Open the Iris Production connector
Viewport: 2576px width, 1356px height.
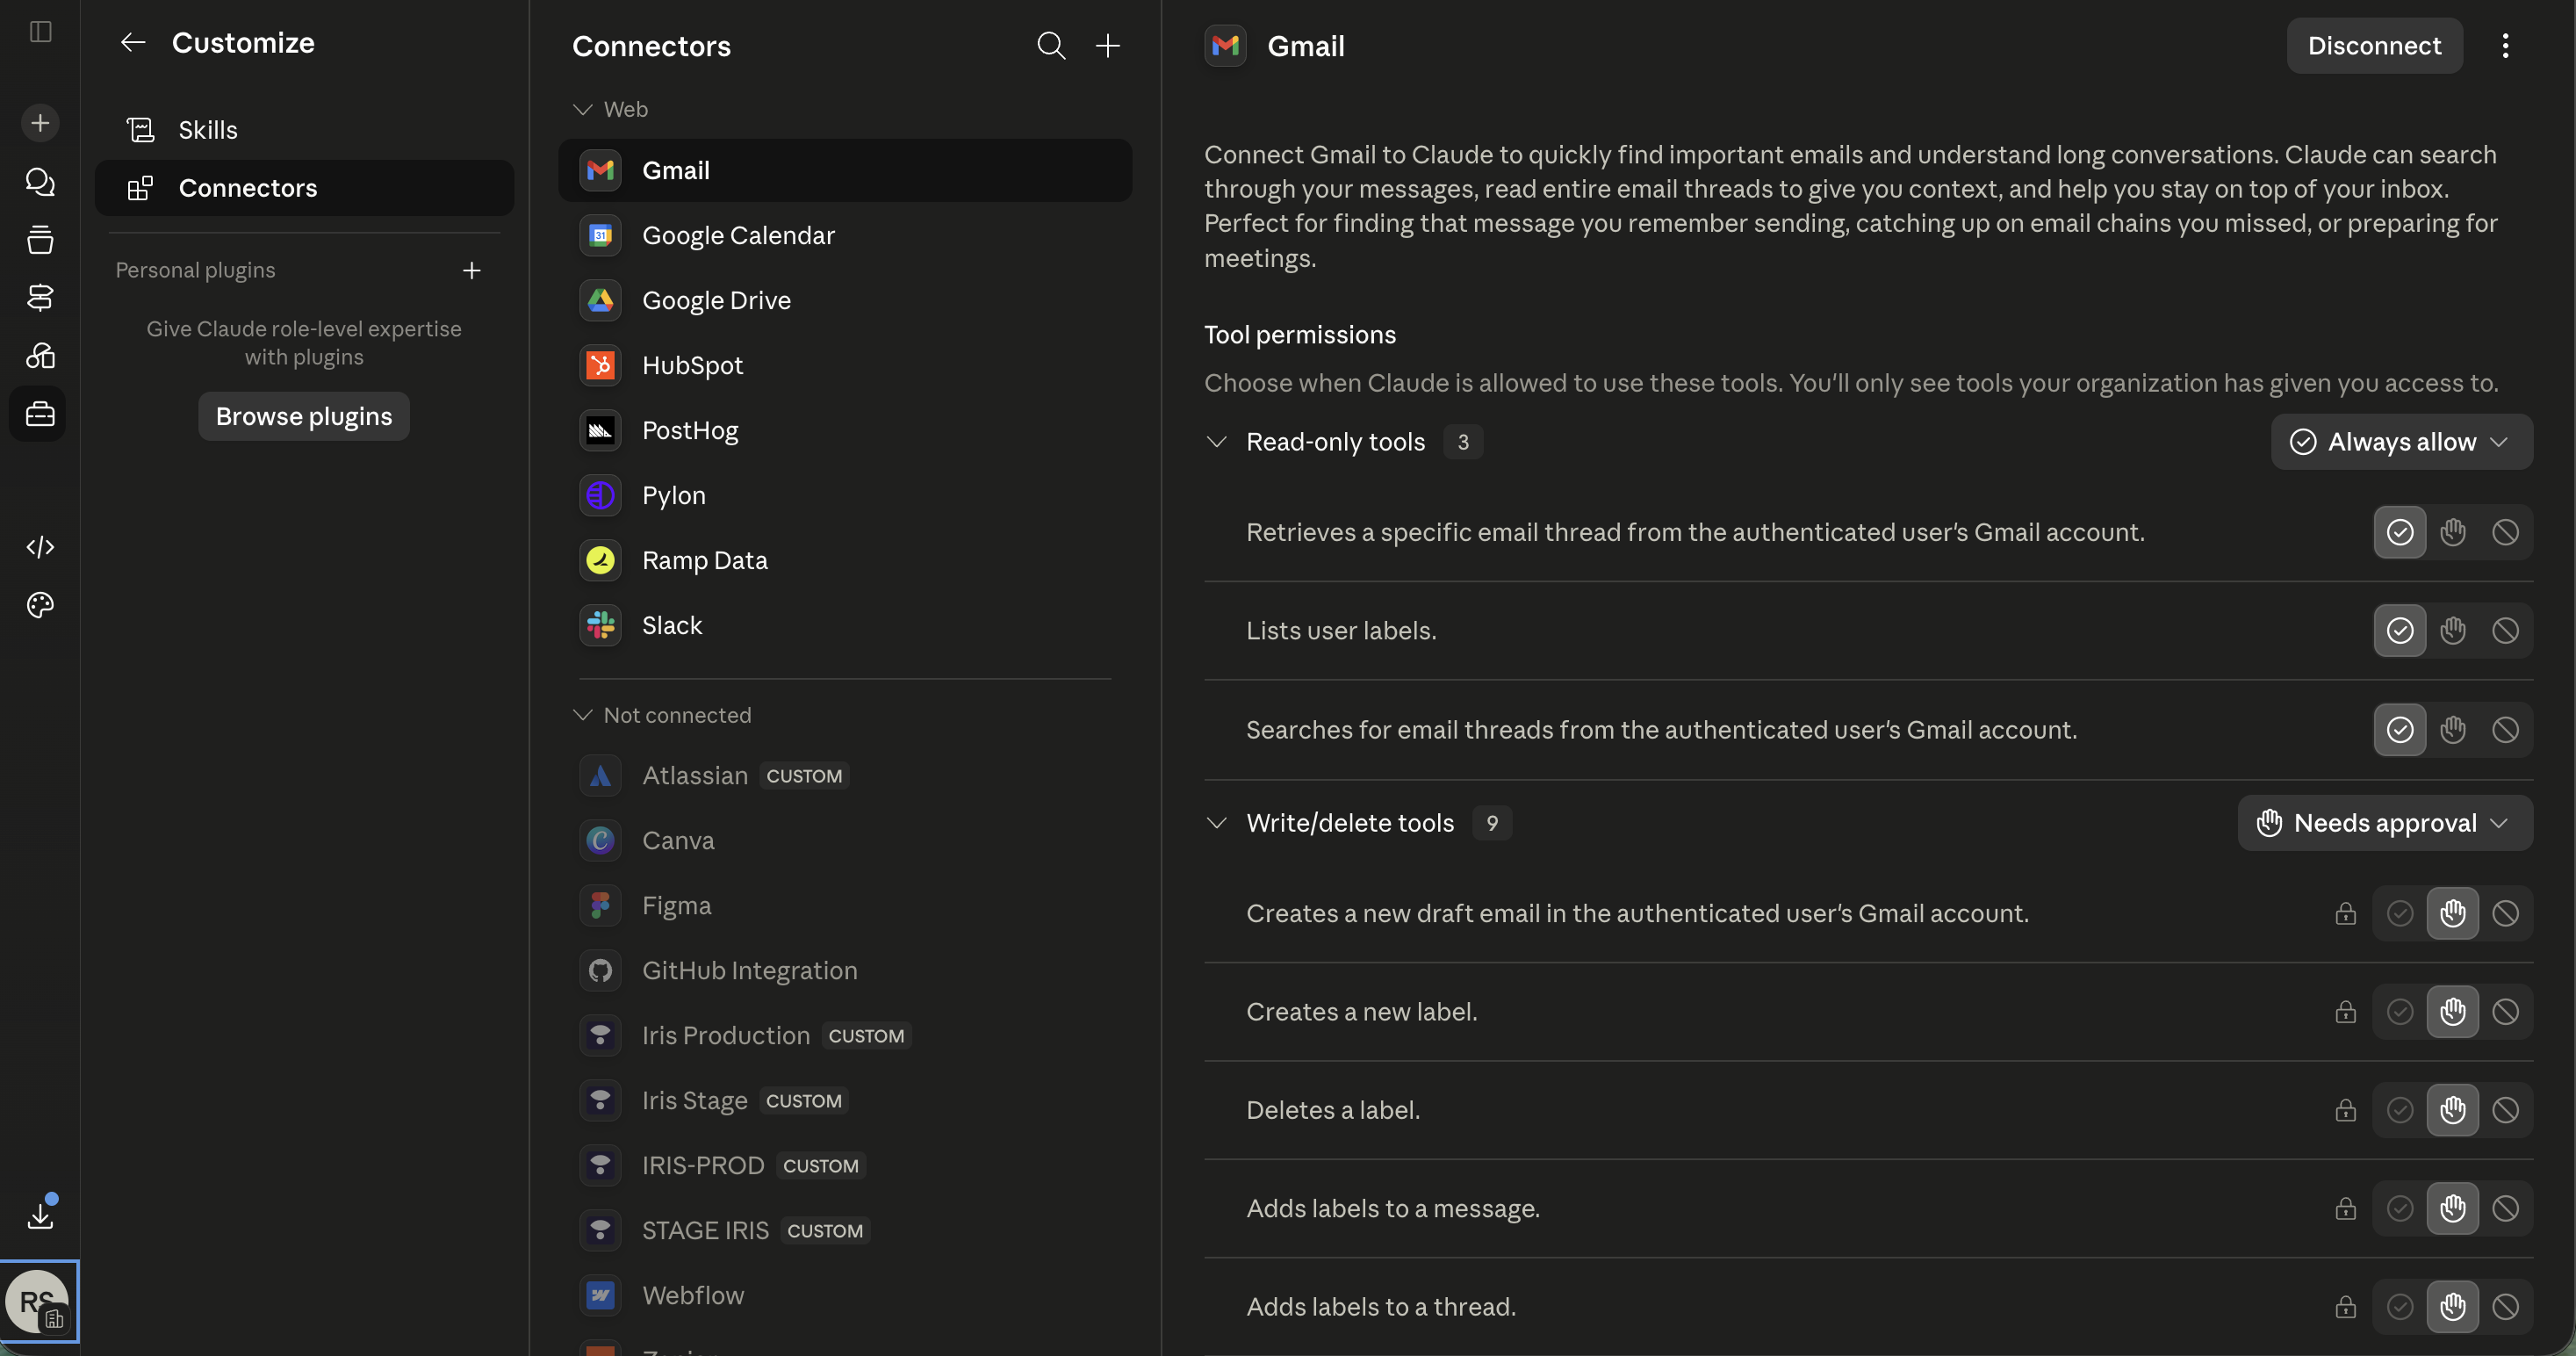tap(845, 1036)
